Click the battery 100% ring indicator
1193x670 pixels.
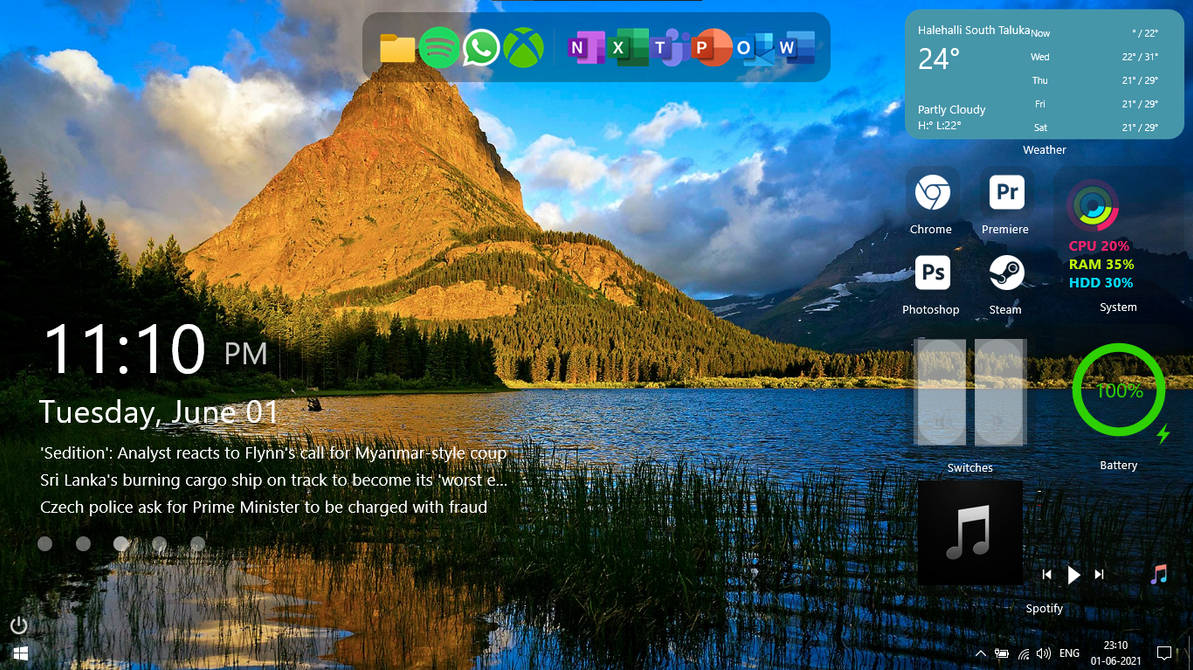point(1118,390)
